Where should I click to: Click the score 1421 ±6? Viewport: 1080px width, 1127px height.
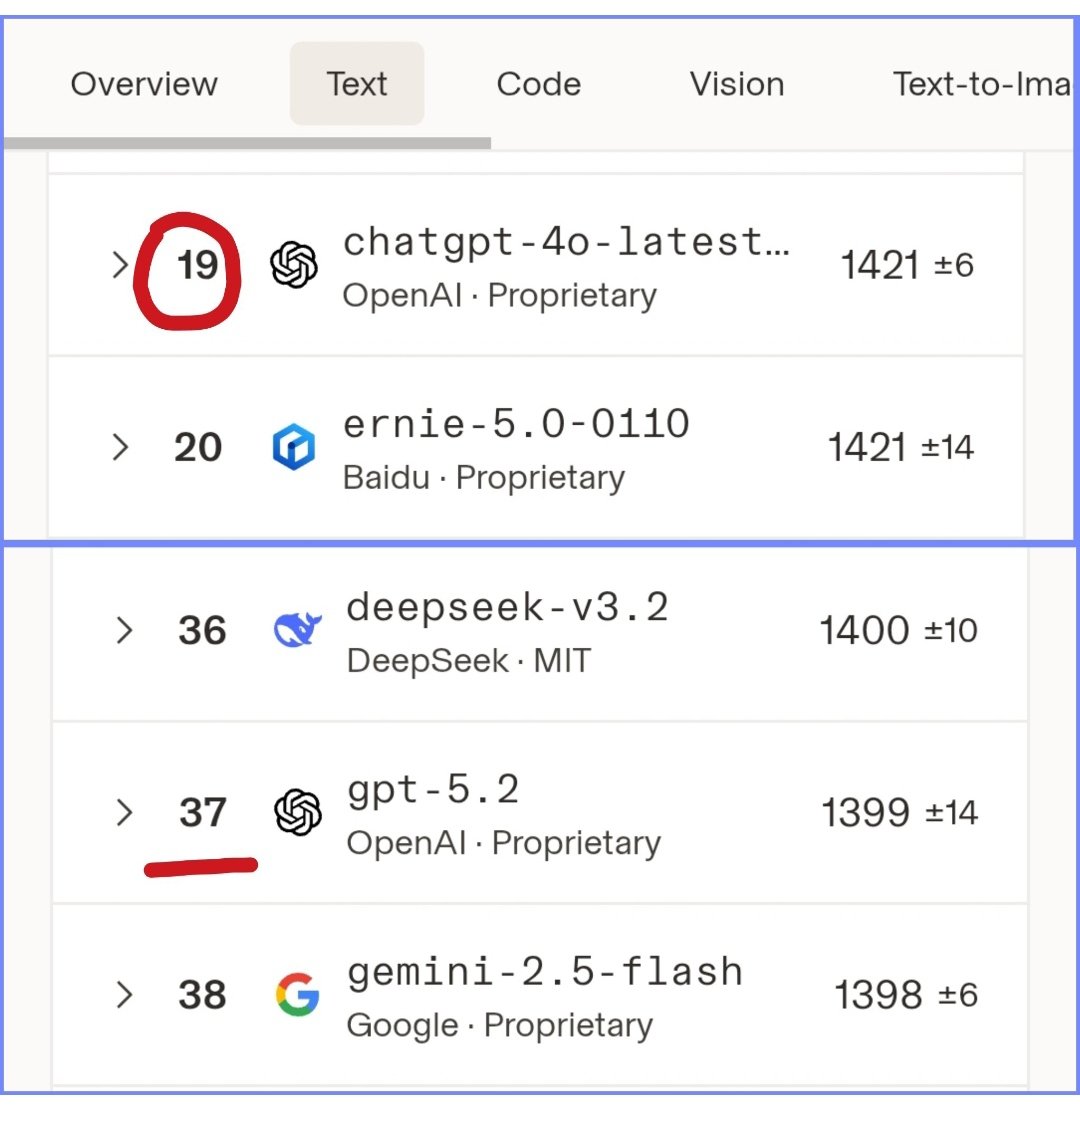[x=907, y=265]
